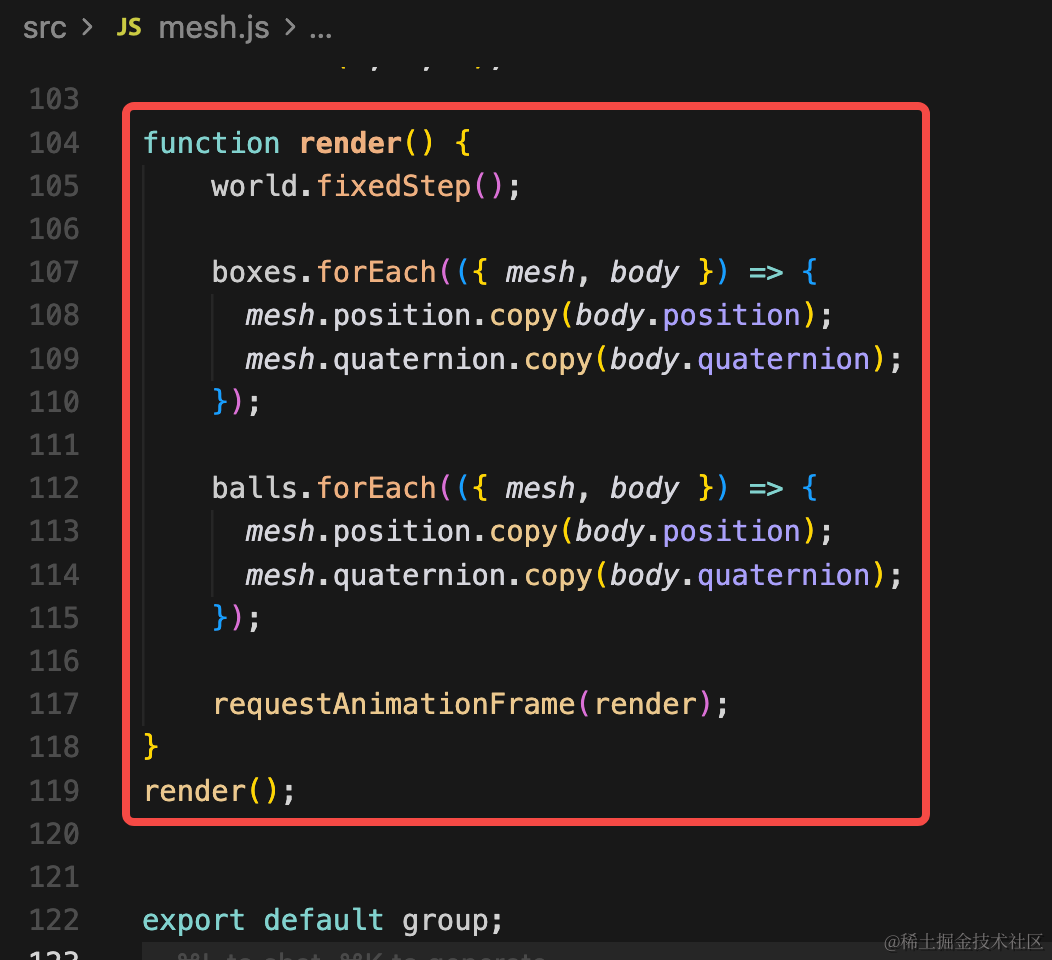The height and width of the screenshot is (960, 1052).
Task: Click the closing '})' on line 115
Action: click(x=227, y=618)
